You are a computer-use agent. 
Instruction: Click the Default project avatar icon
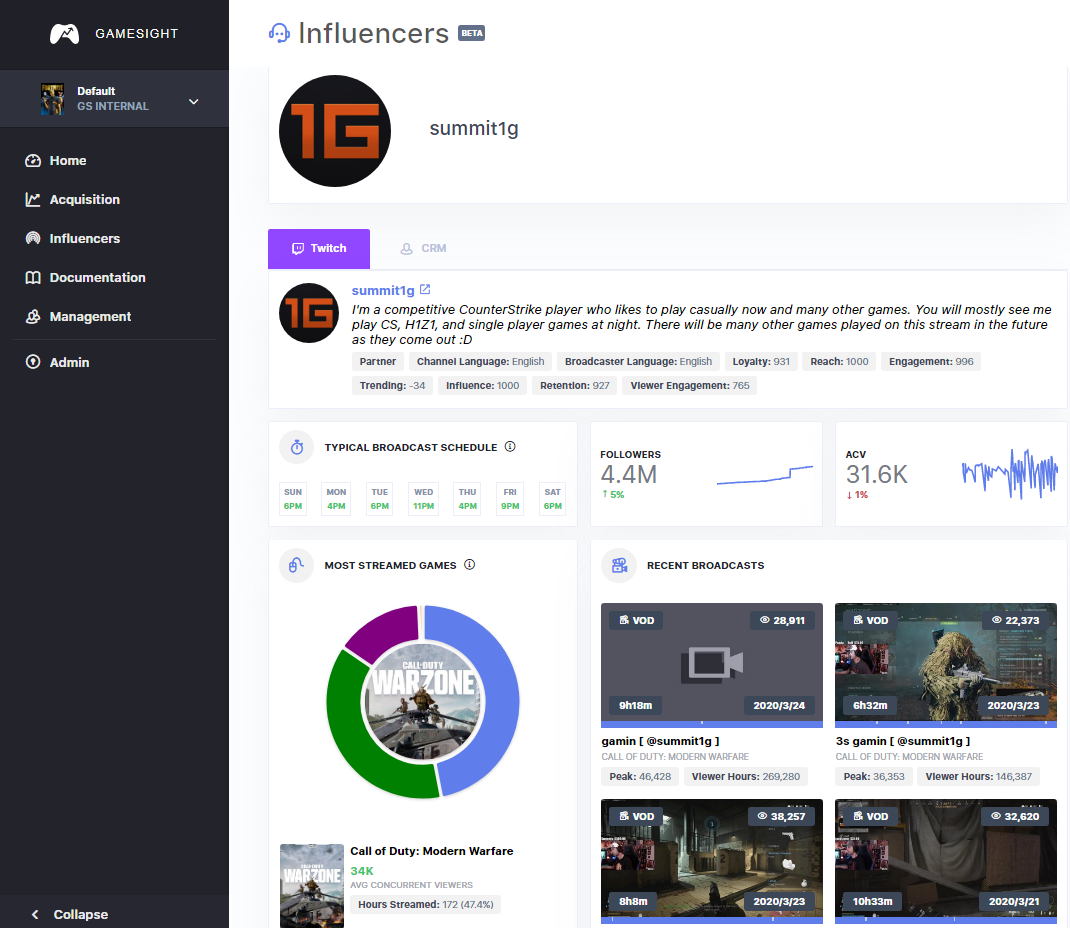coord(53,100)
